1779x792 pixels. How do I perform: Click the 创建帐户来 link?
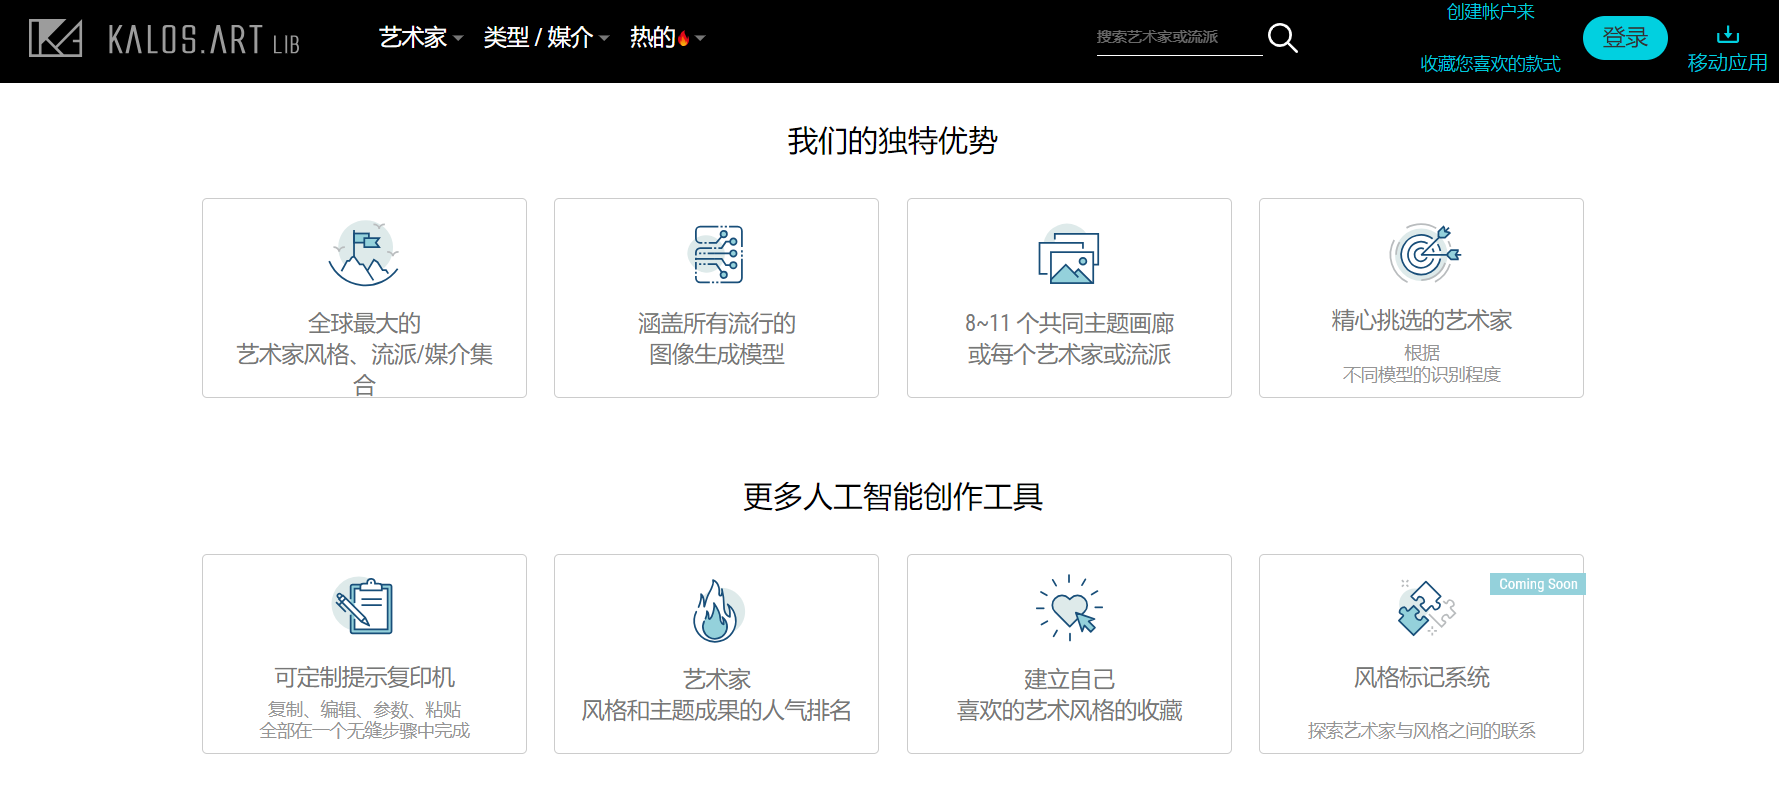(1490, 12)
